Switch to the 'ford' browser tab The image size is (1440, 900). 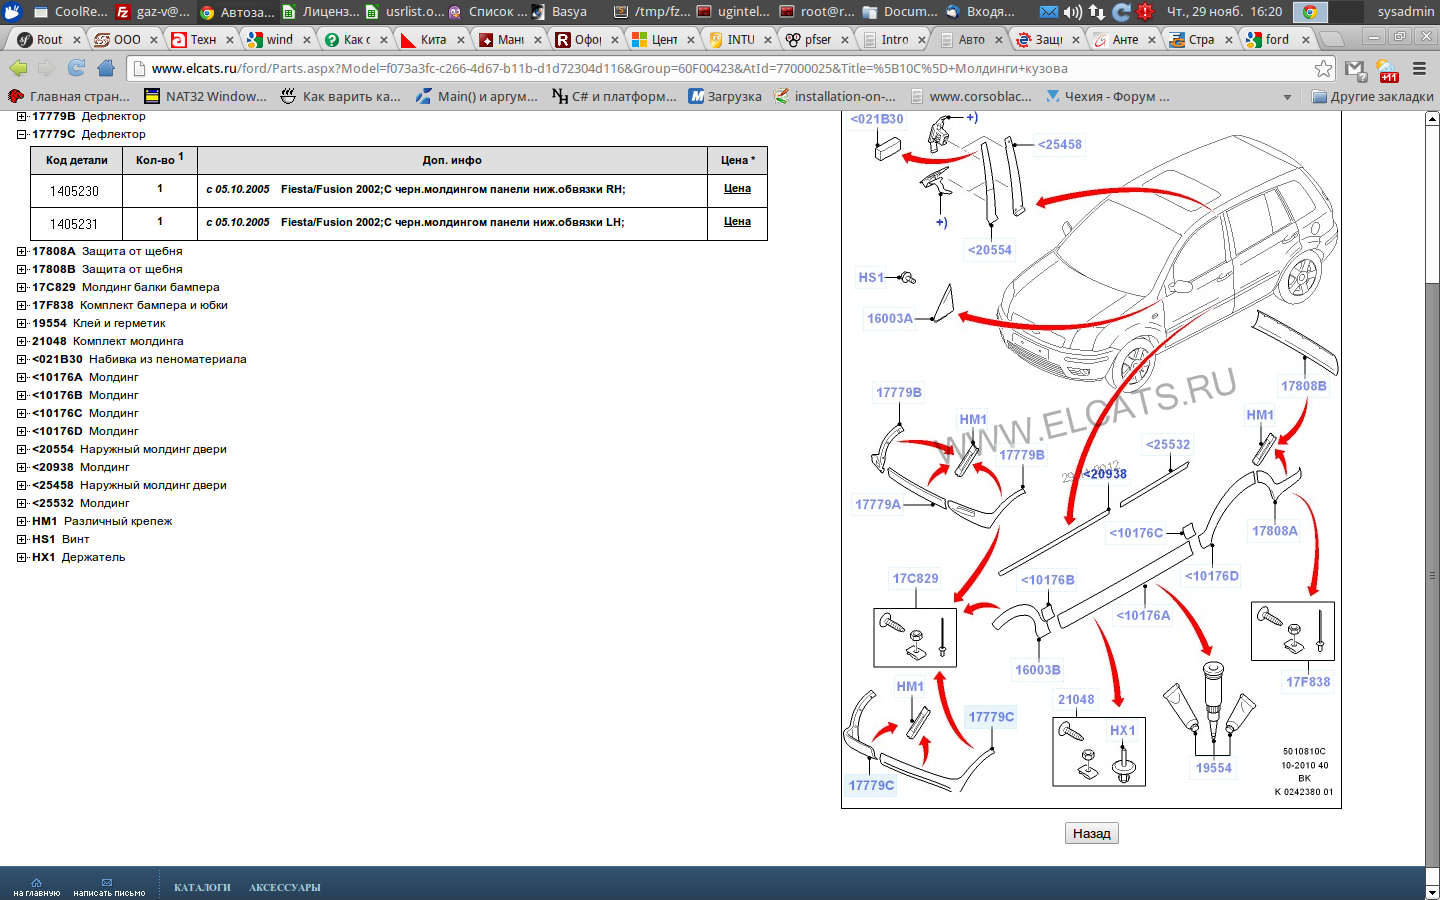pos(1277,40)
